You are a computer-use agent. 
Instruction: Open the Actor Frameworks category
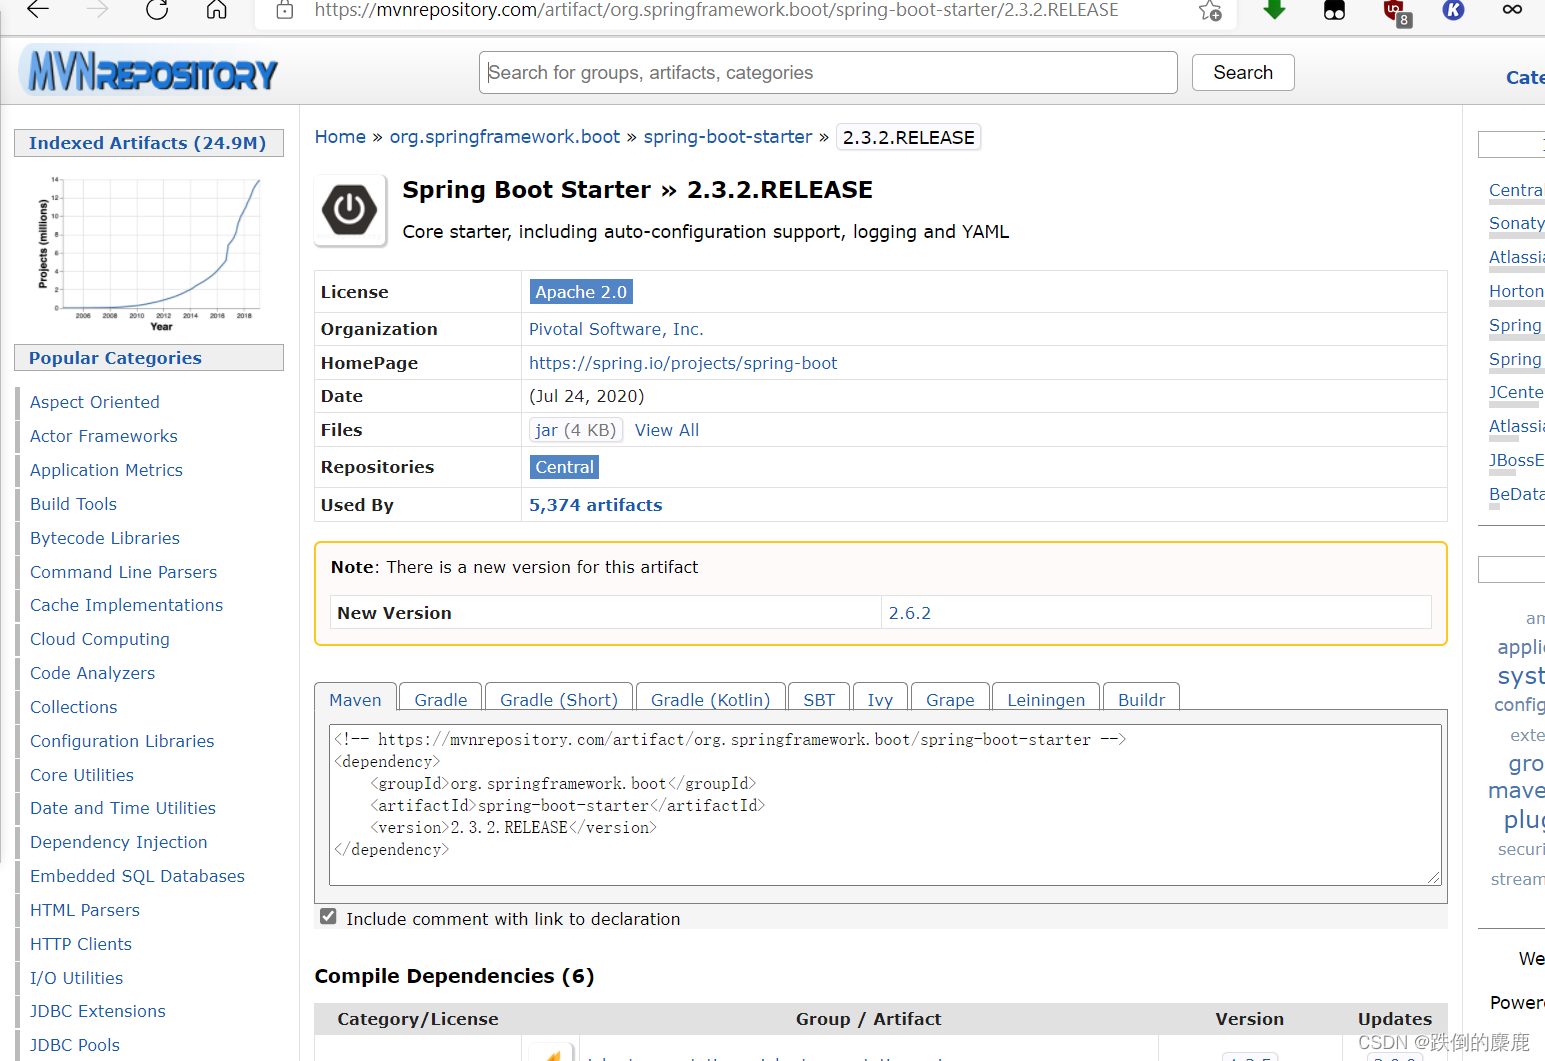(104, 436)
